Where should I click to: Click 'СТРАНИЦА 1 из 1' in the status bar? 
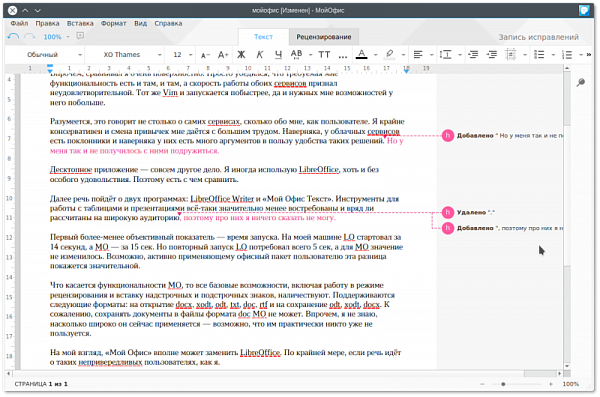pyautogui.click(x=41, y=384)
